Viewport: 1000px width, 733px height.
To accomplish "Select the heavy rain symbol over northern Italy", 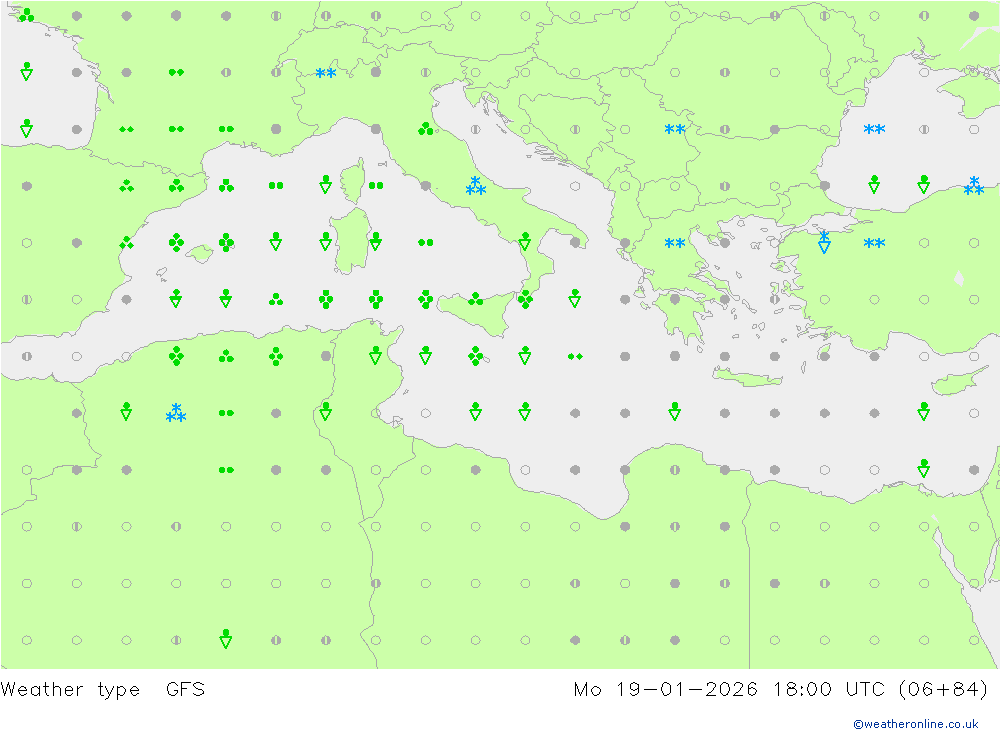I will tap(425, 129).
